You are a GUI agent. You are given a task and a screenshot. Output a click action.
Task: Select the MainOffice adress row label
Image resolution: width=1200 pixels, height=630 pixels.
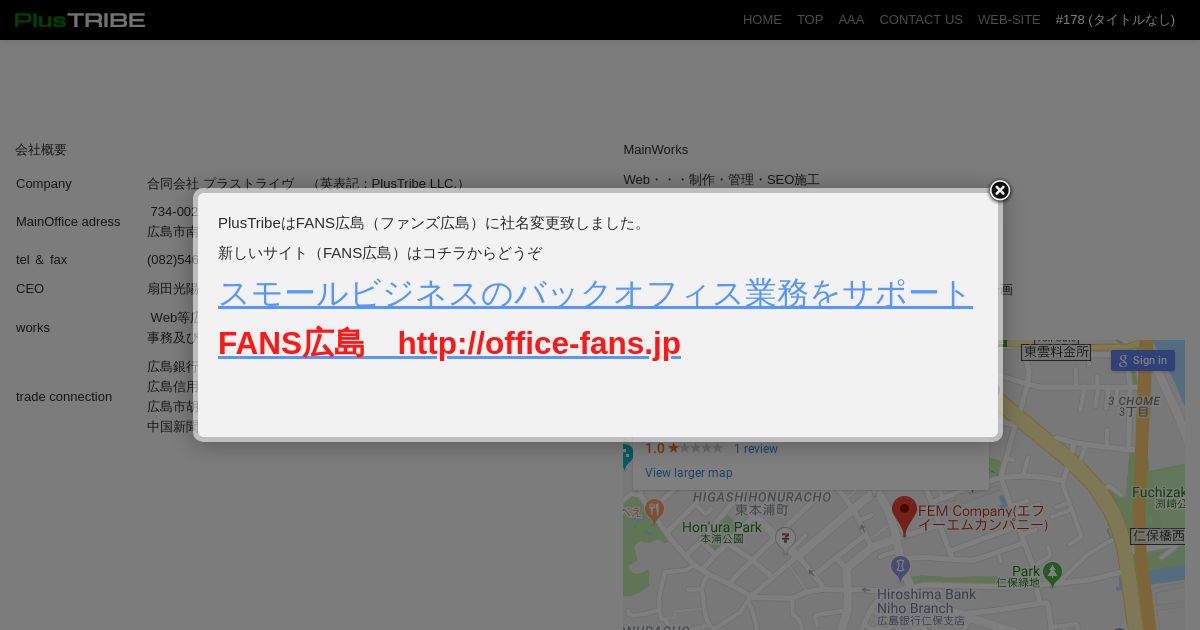(x=68, y=222)
